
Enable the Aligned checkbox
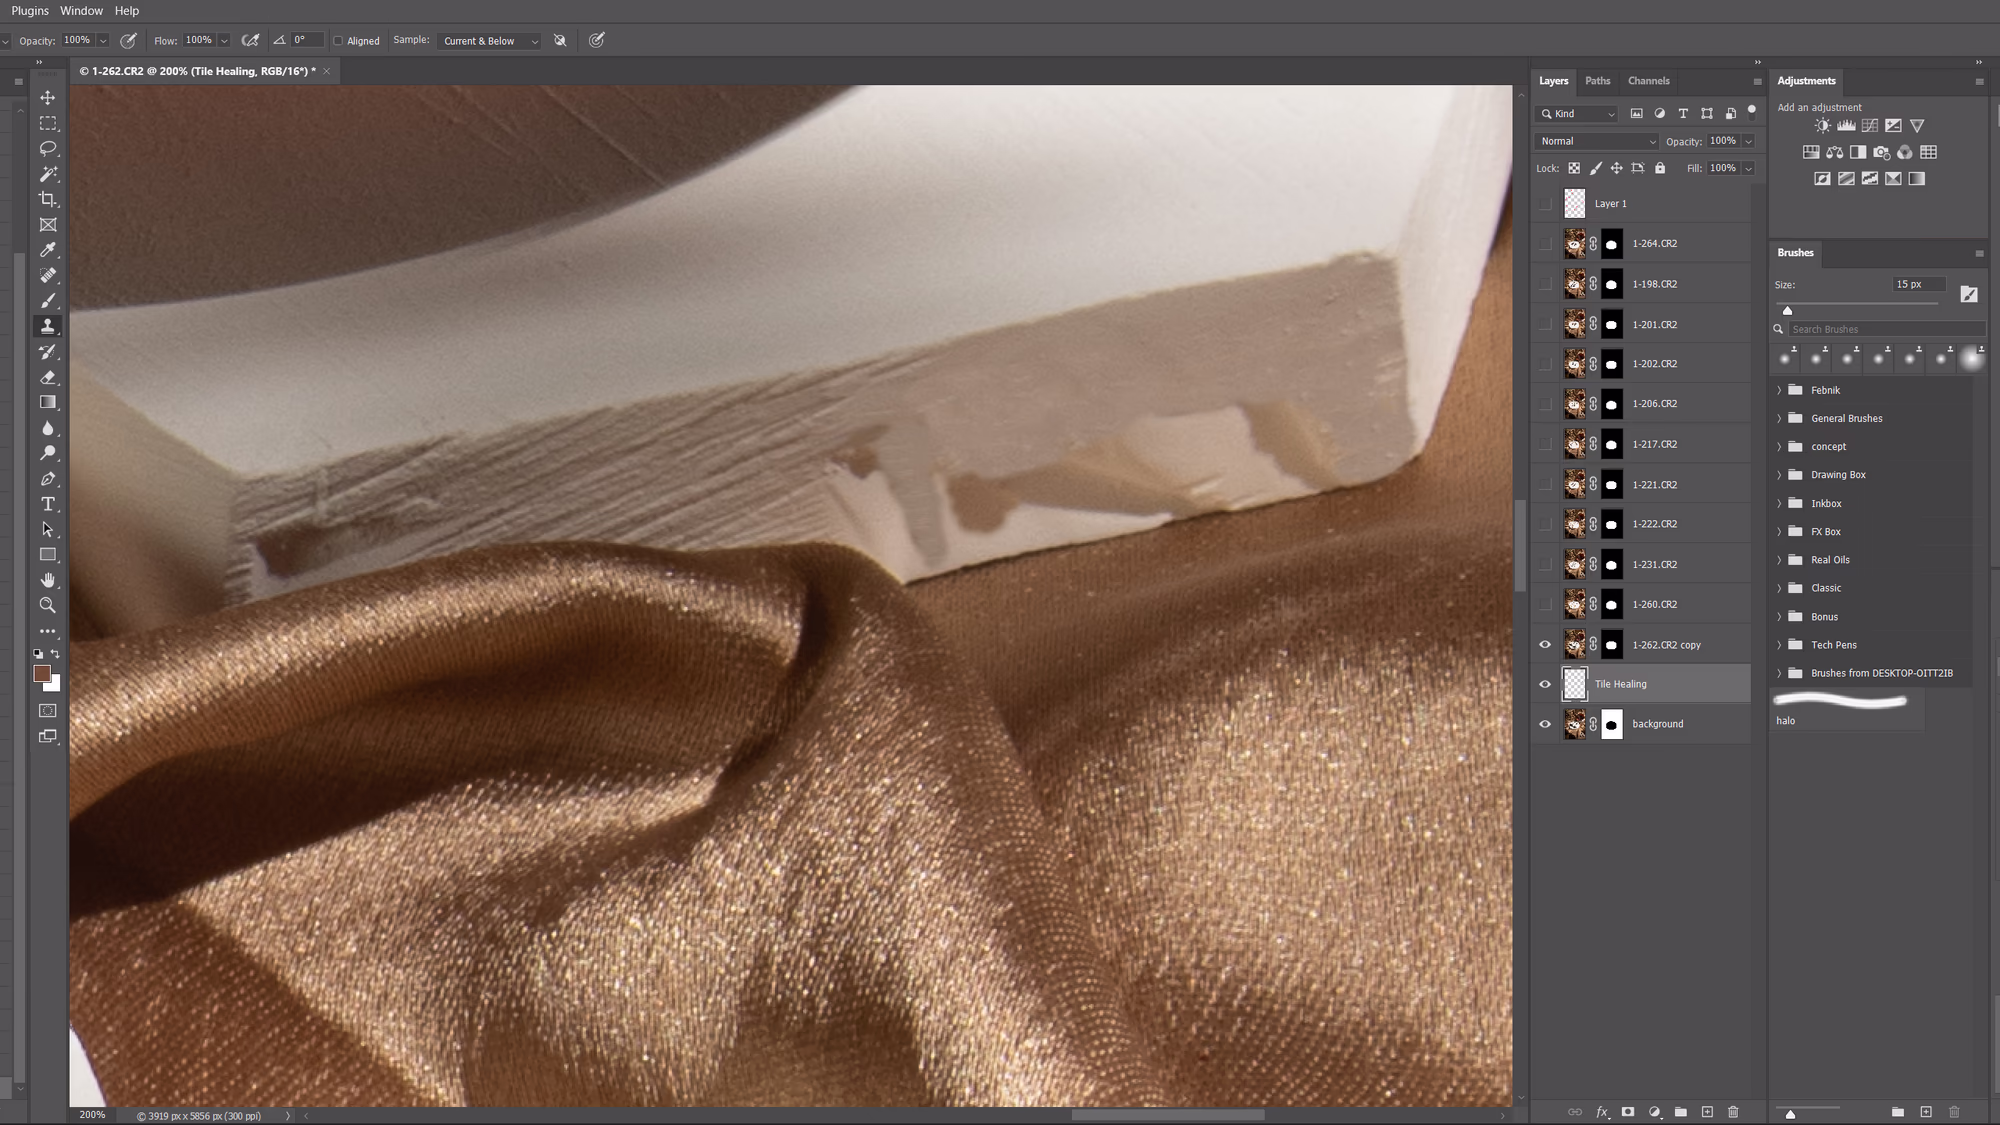[x=338, y=41]
